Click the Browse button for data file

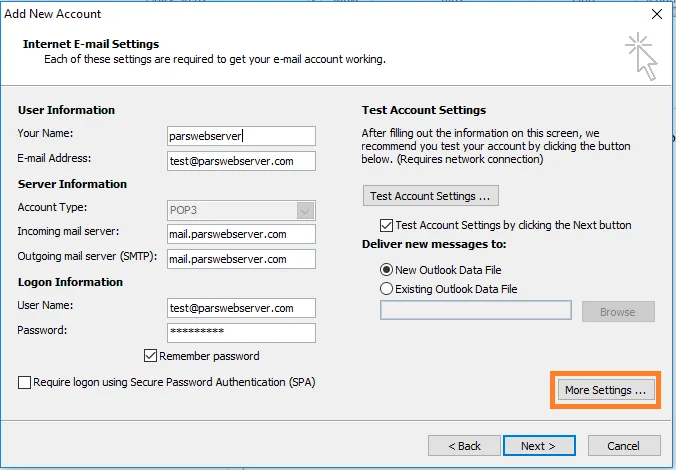coord(617,312)
